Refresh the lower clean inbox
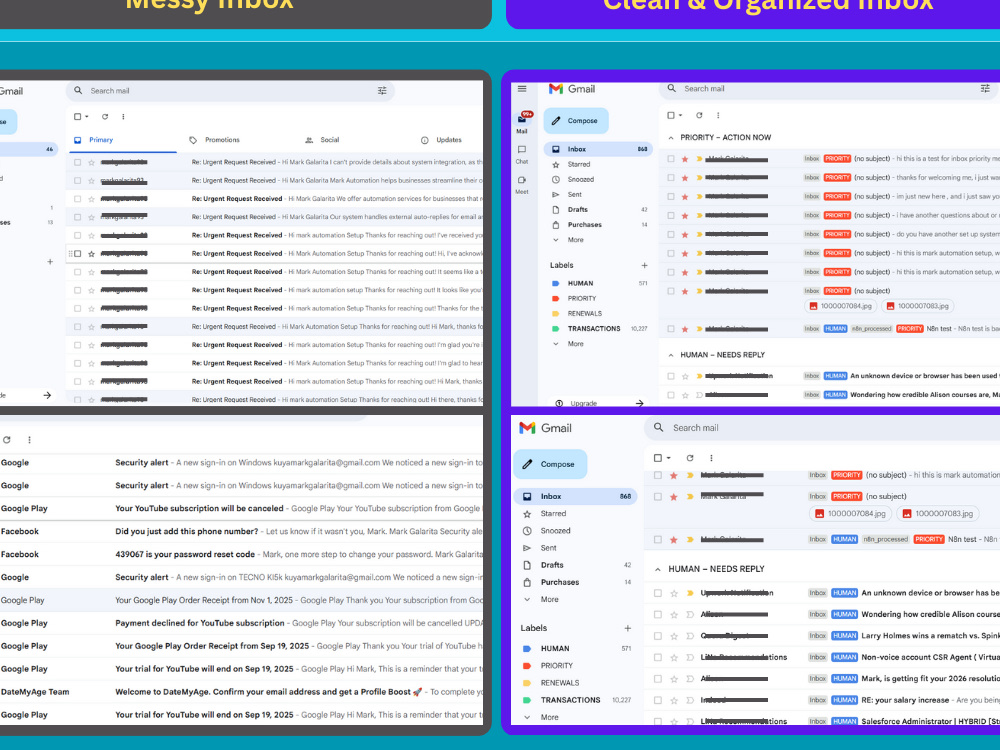The width and height of the screenshot is (1000, 750). click(x=689, y=458)
